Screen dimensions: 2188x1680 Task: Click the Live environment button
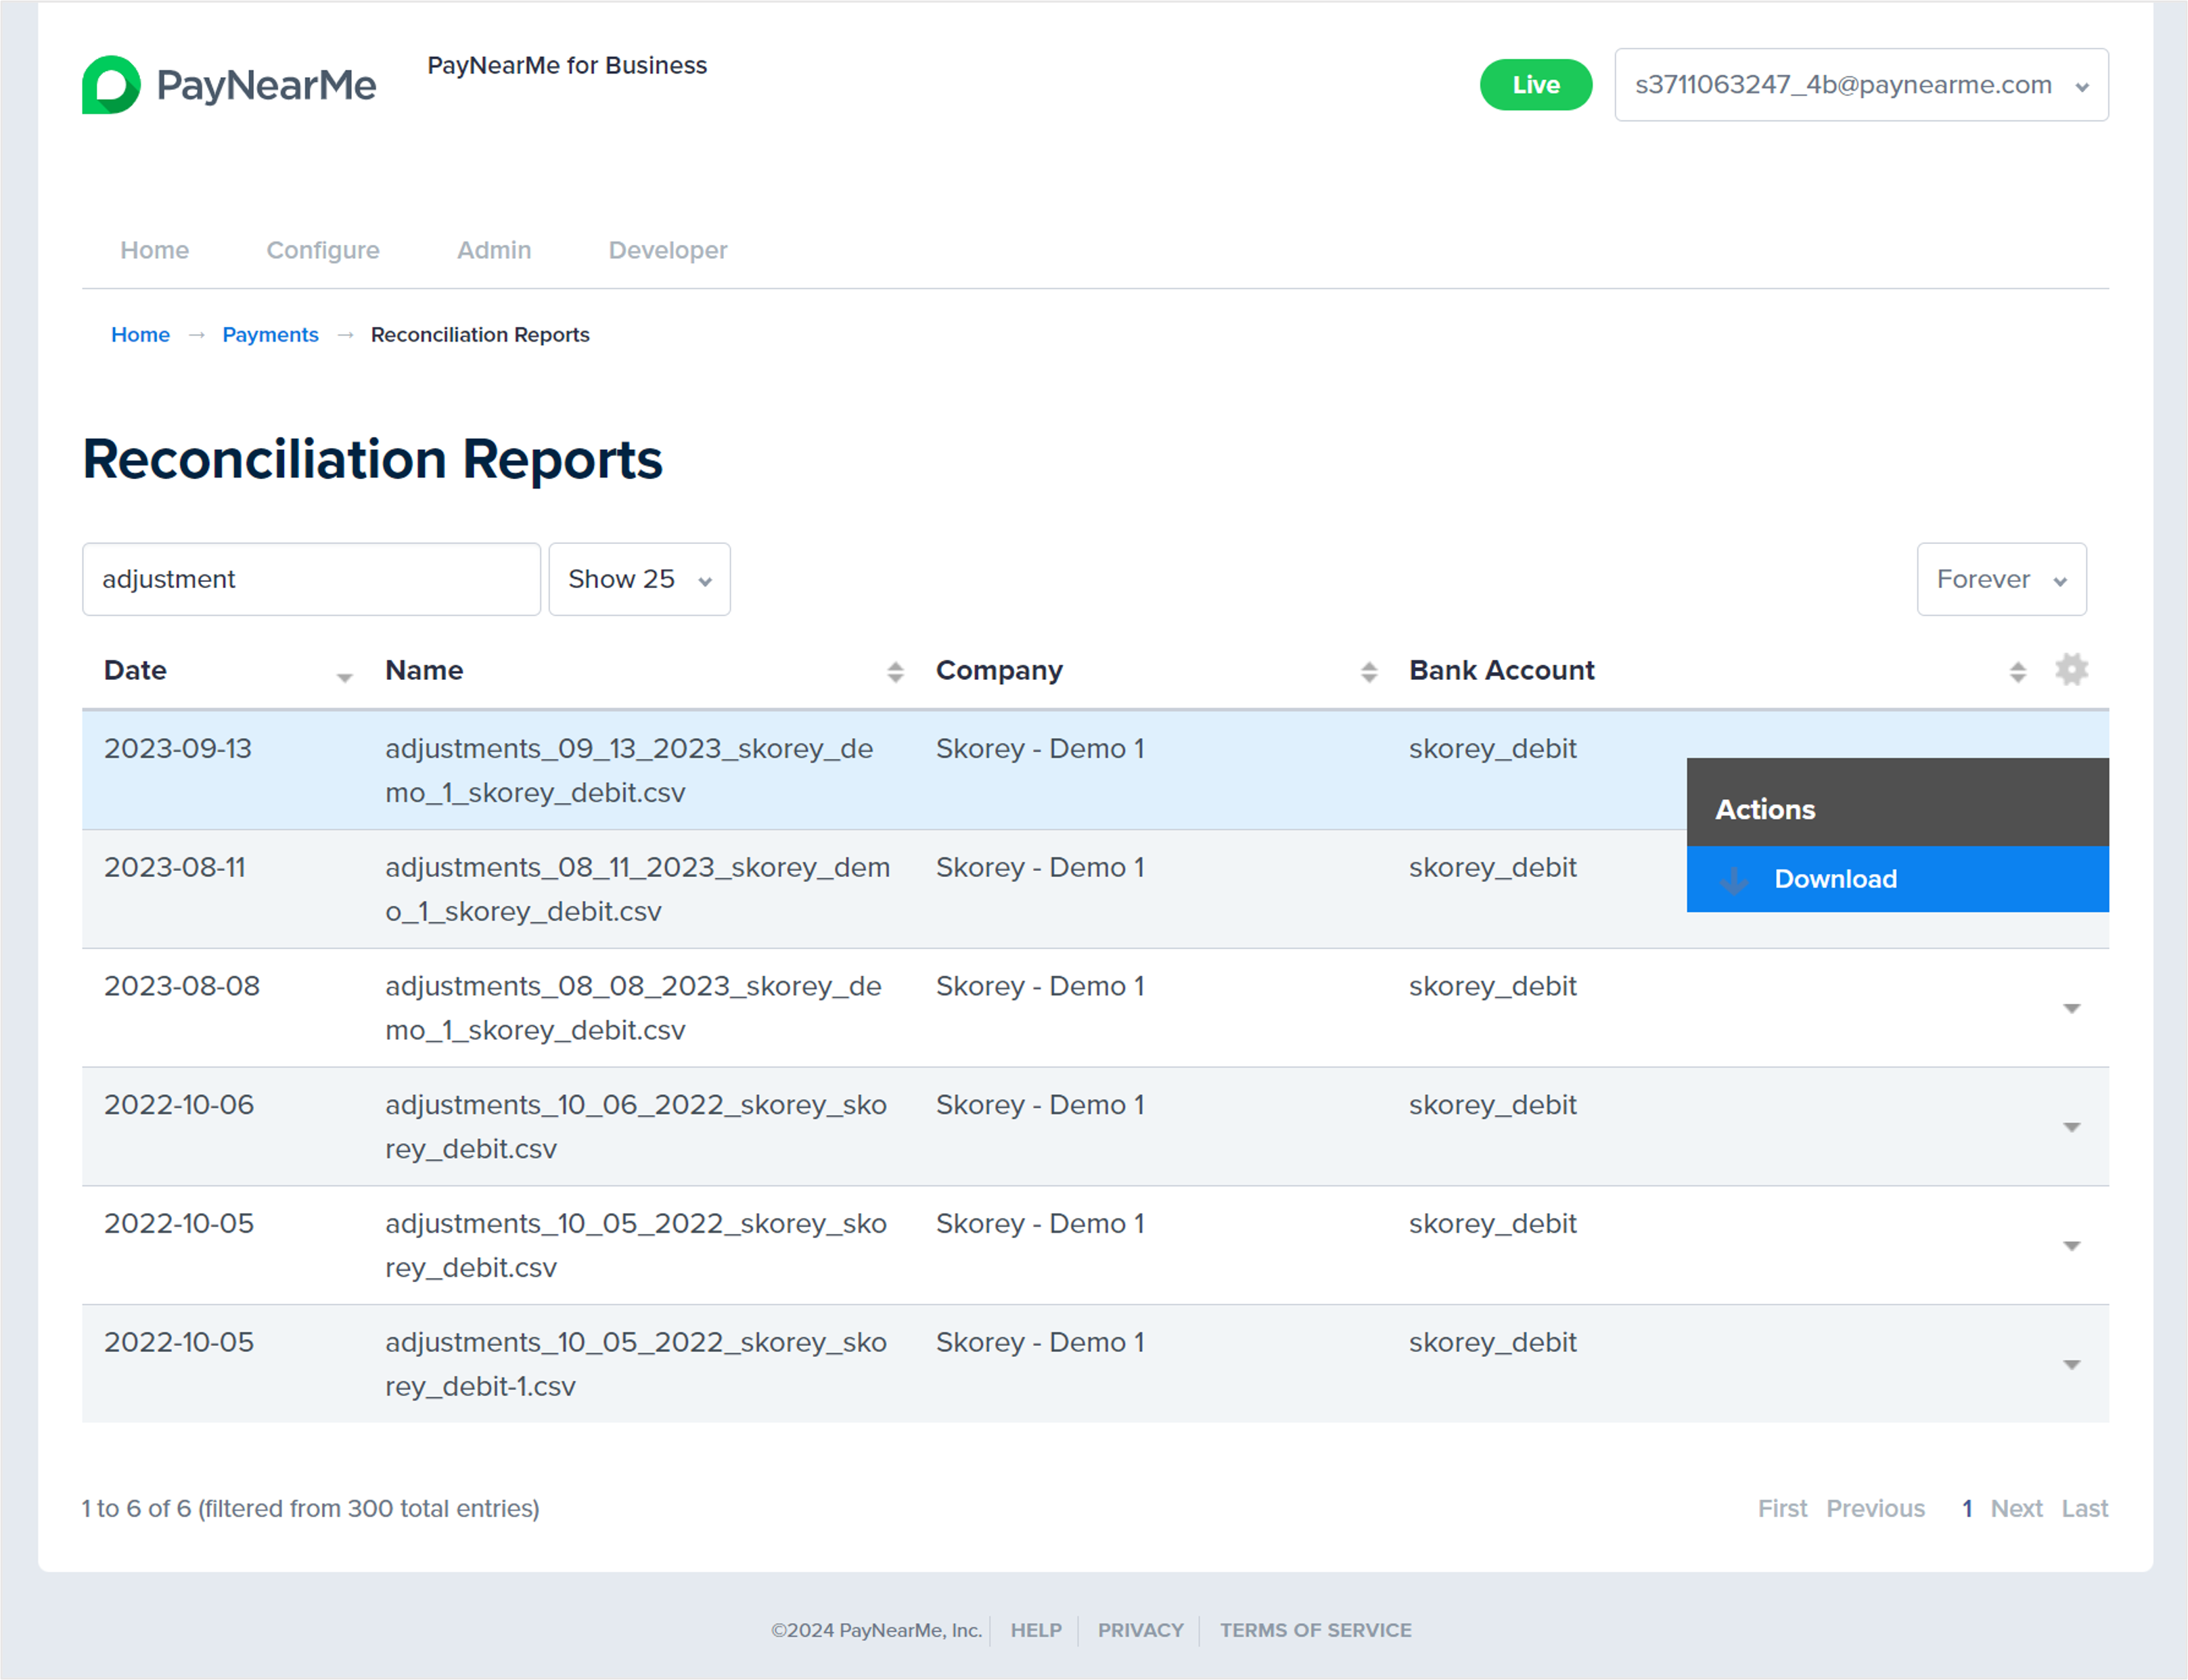point(1535,85)
